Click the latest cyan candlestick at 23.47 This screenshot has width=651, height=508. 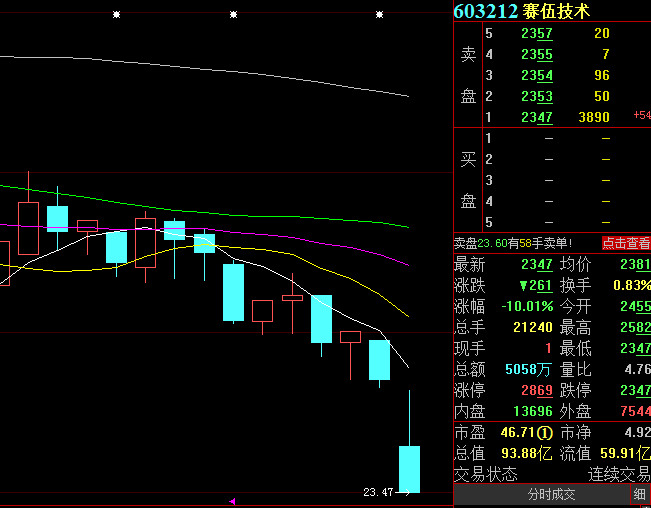(409, 468)
